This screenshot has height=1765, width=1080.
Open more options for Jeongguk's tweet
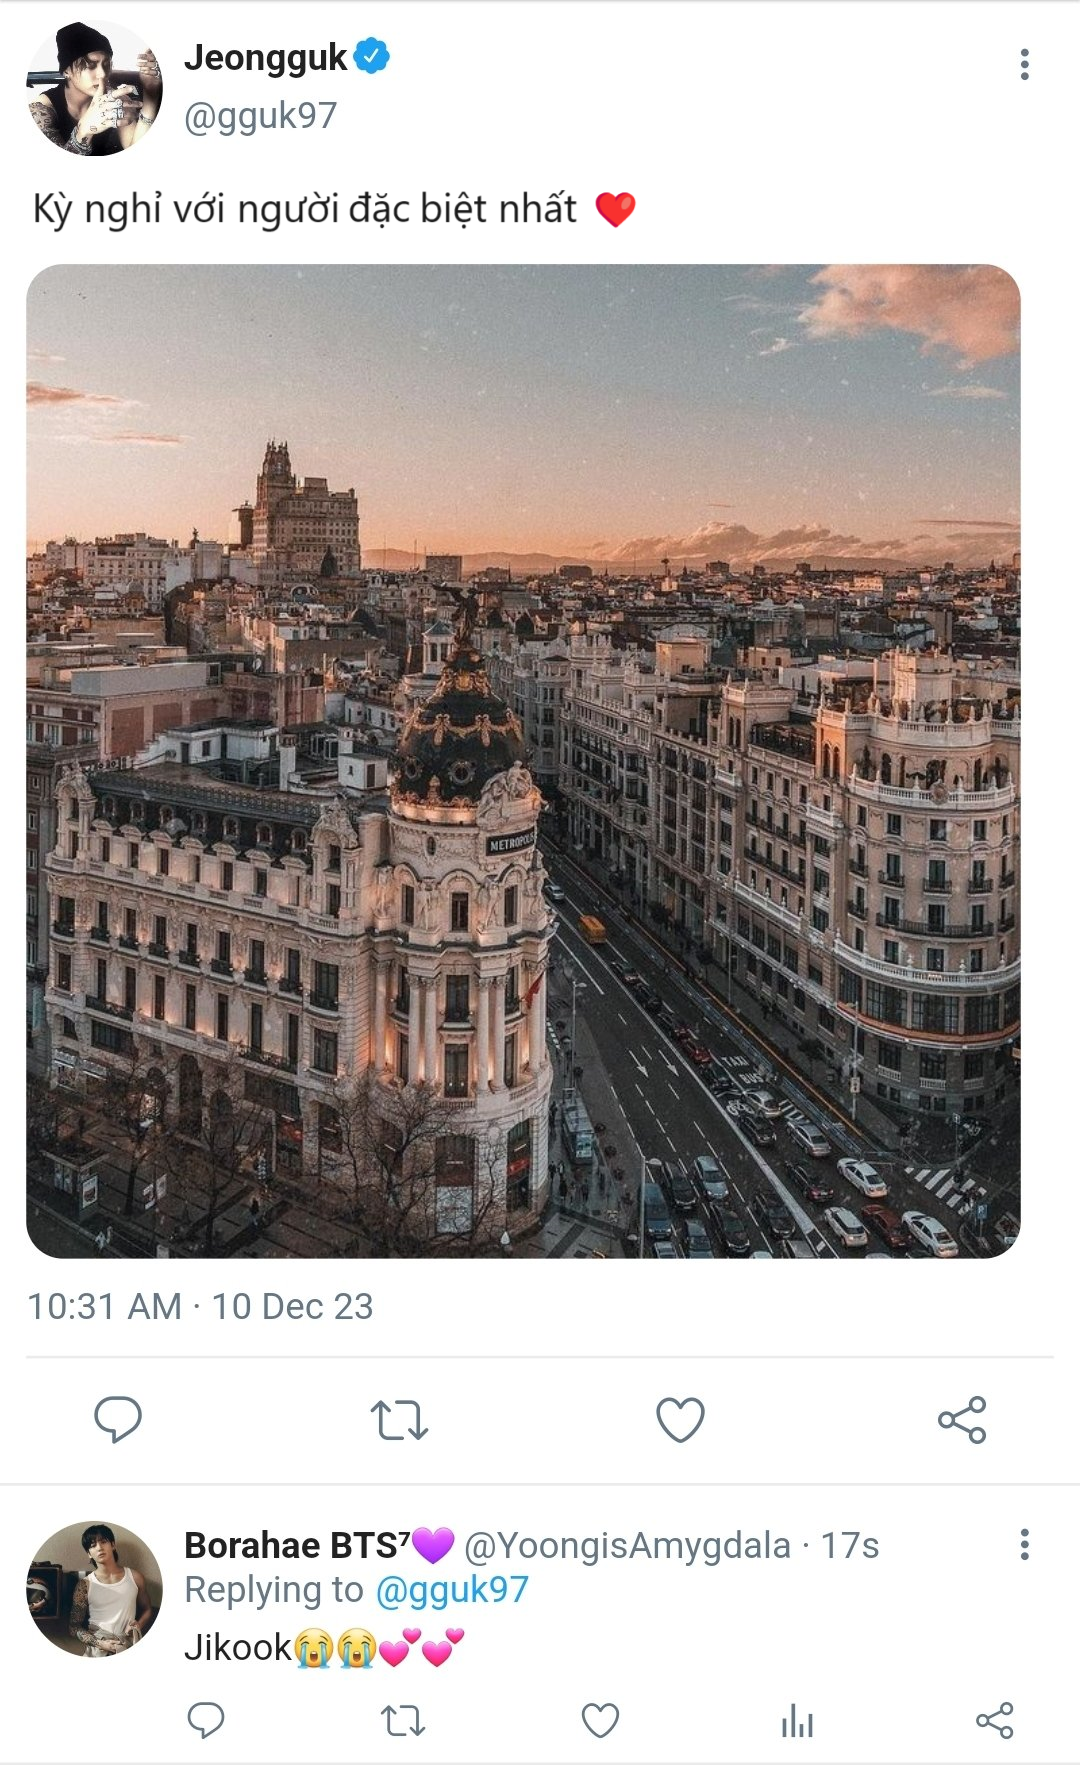[1024, 64]
